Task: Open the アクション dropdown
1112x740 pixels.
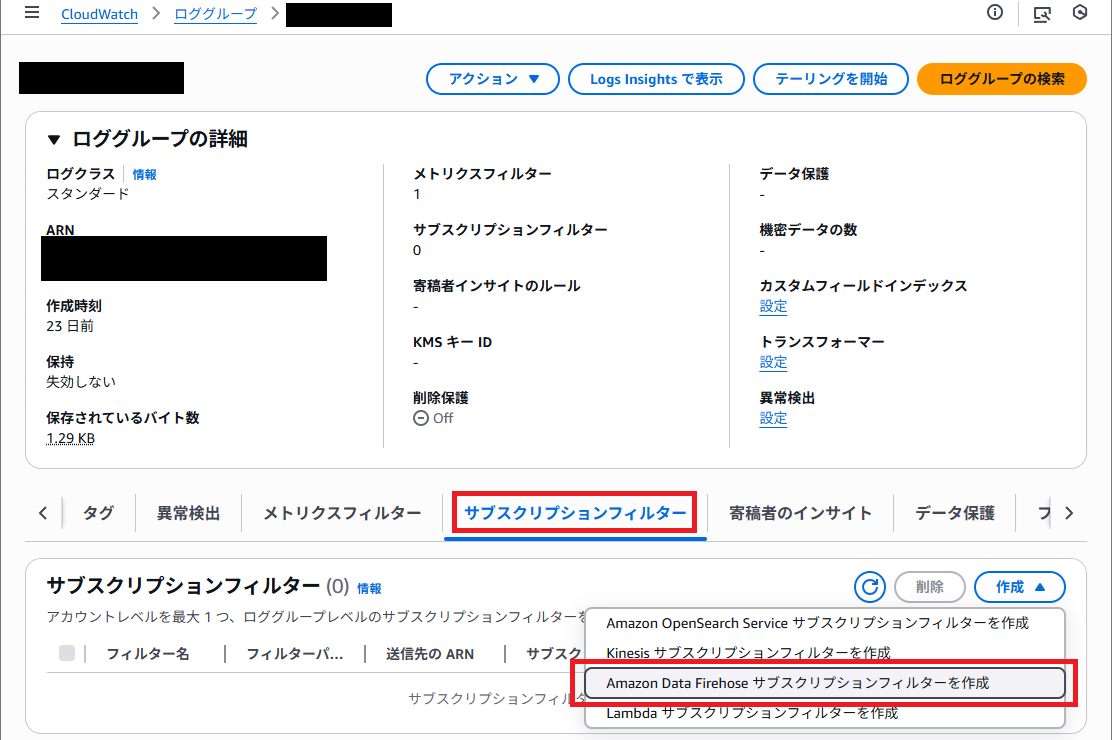Action: pyautogui.click(x=493, y=79)
